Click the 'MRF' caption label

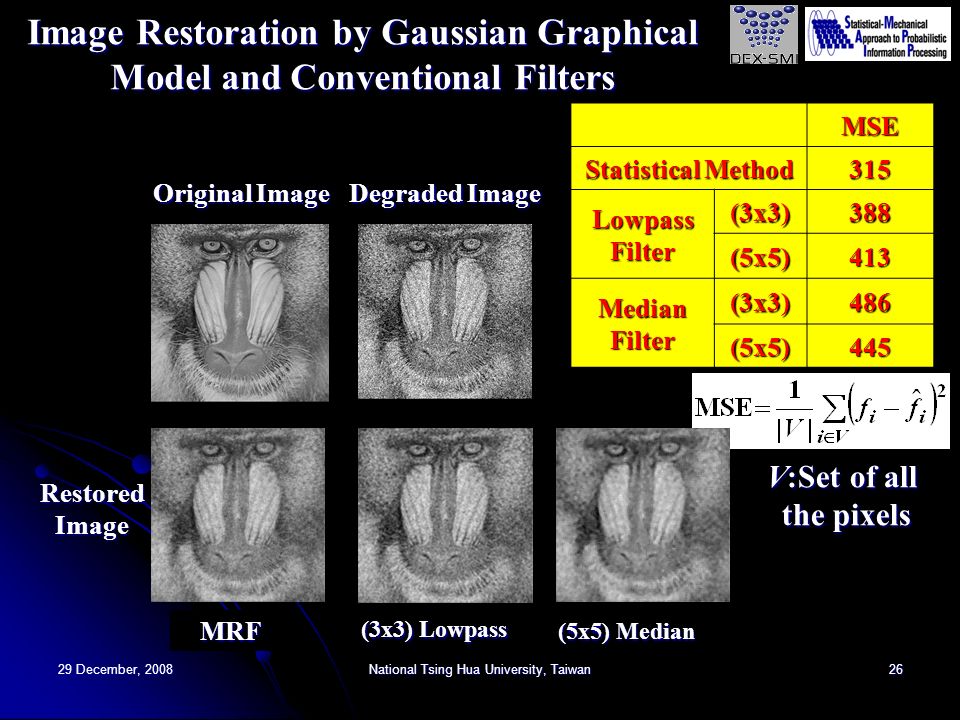point(230,631)
